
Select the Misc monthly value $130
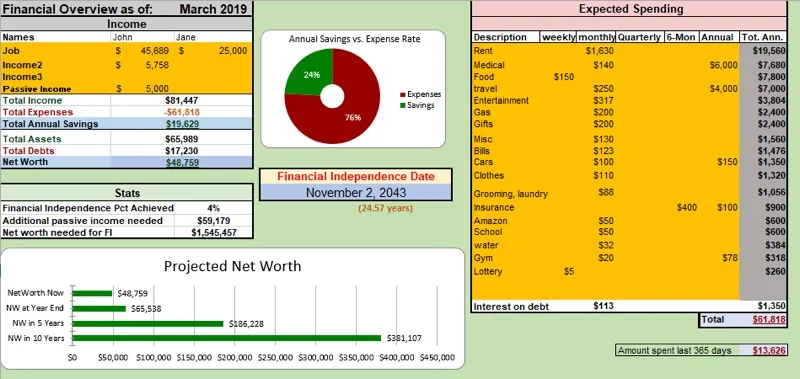[604, 139]
